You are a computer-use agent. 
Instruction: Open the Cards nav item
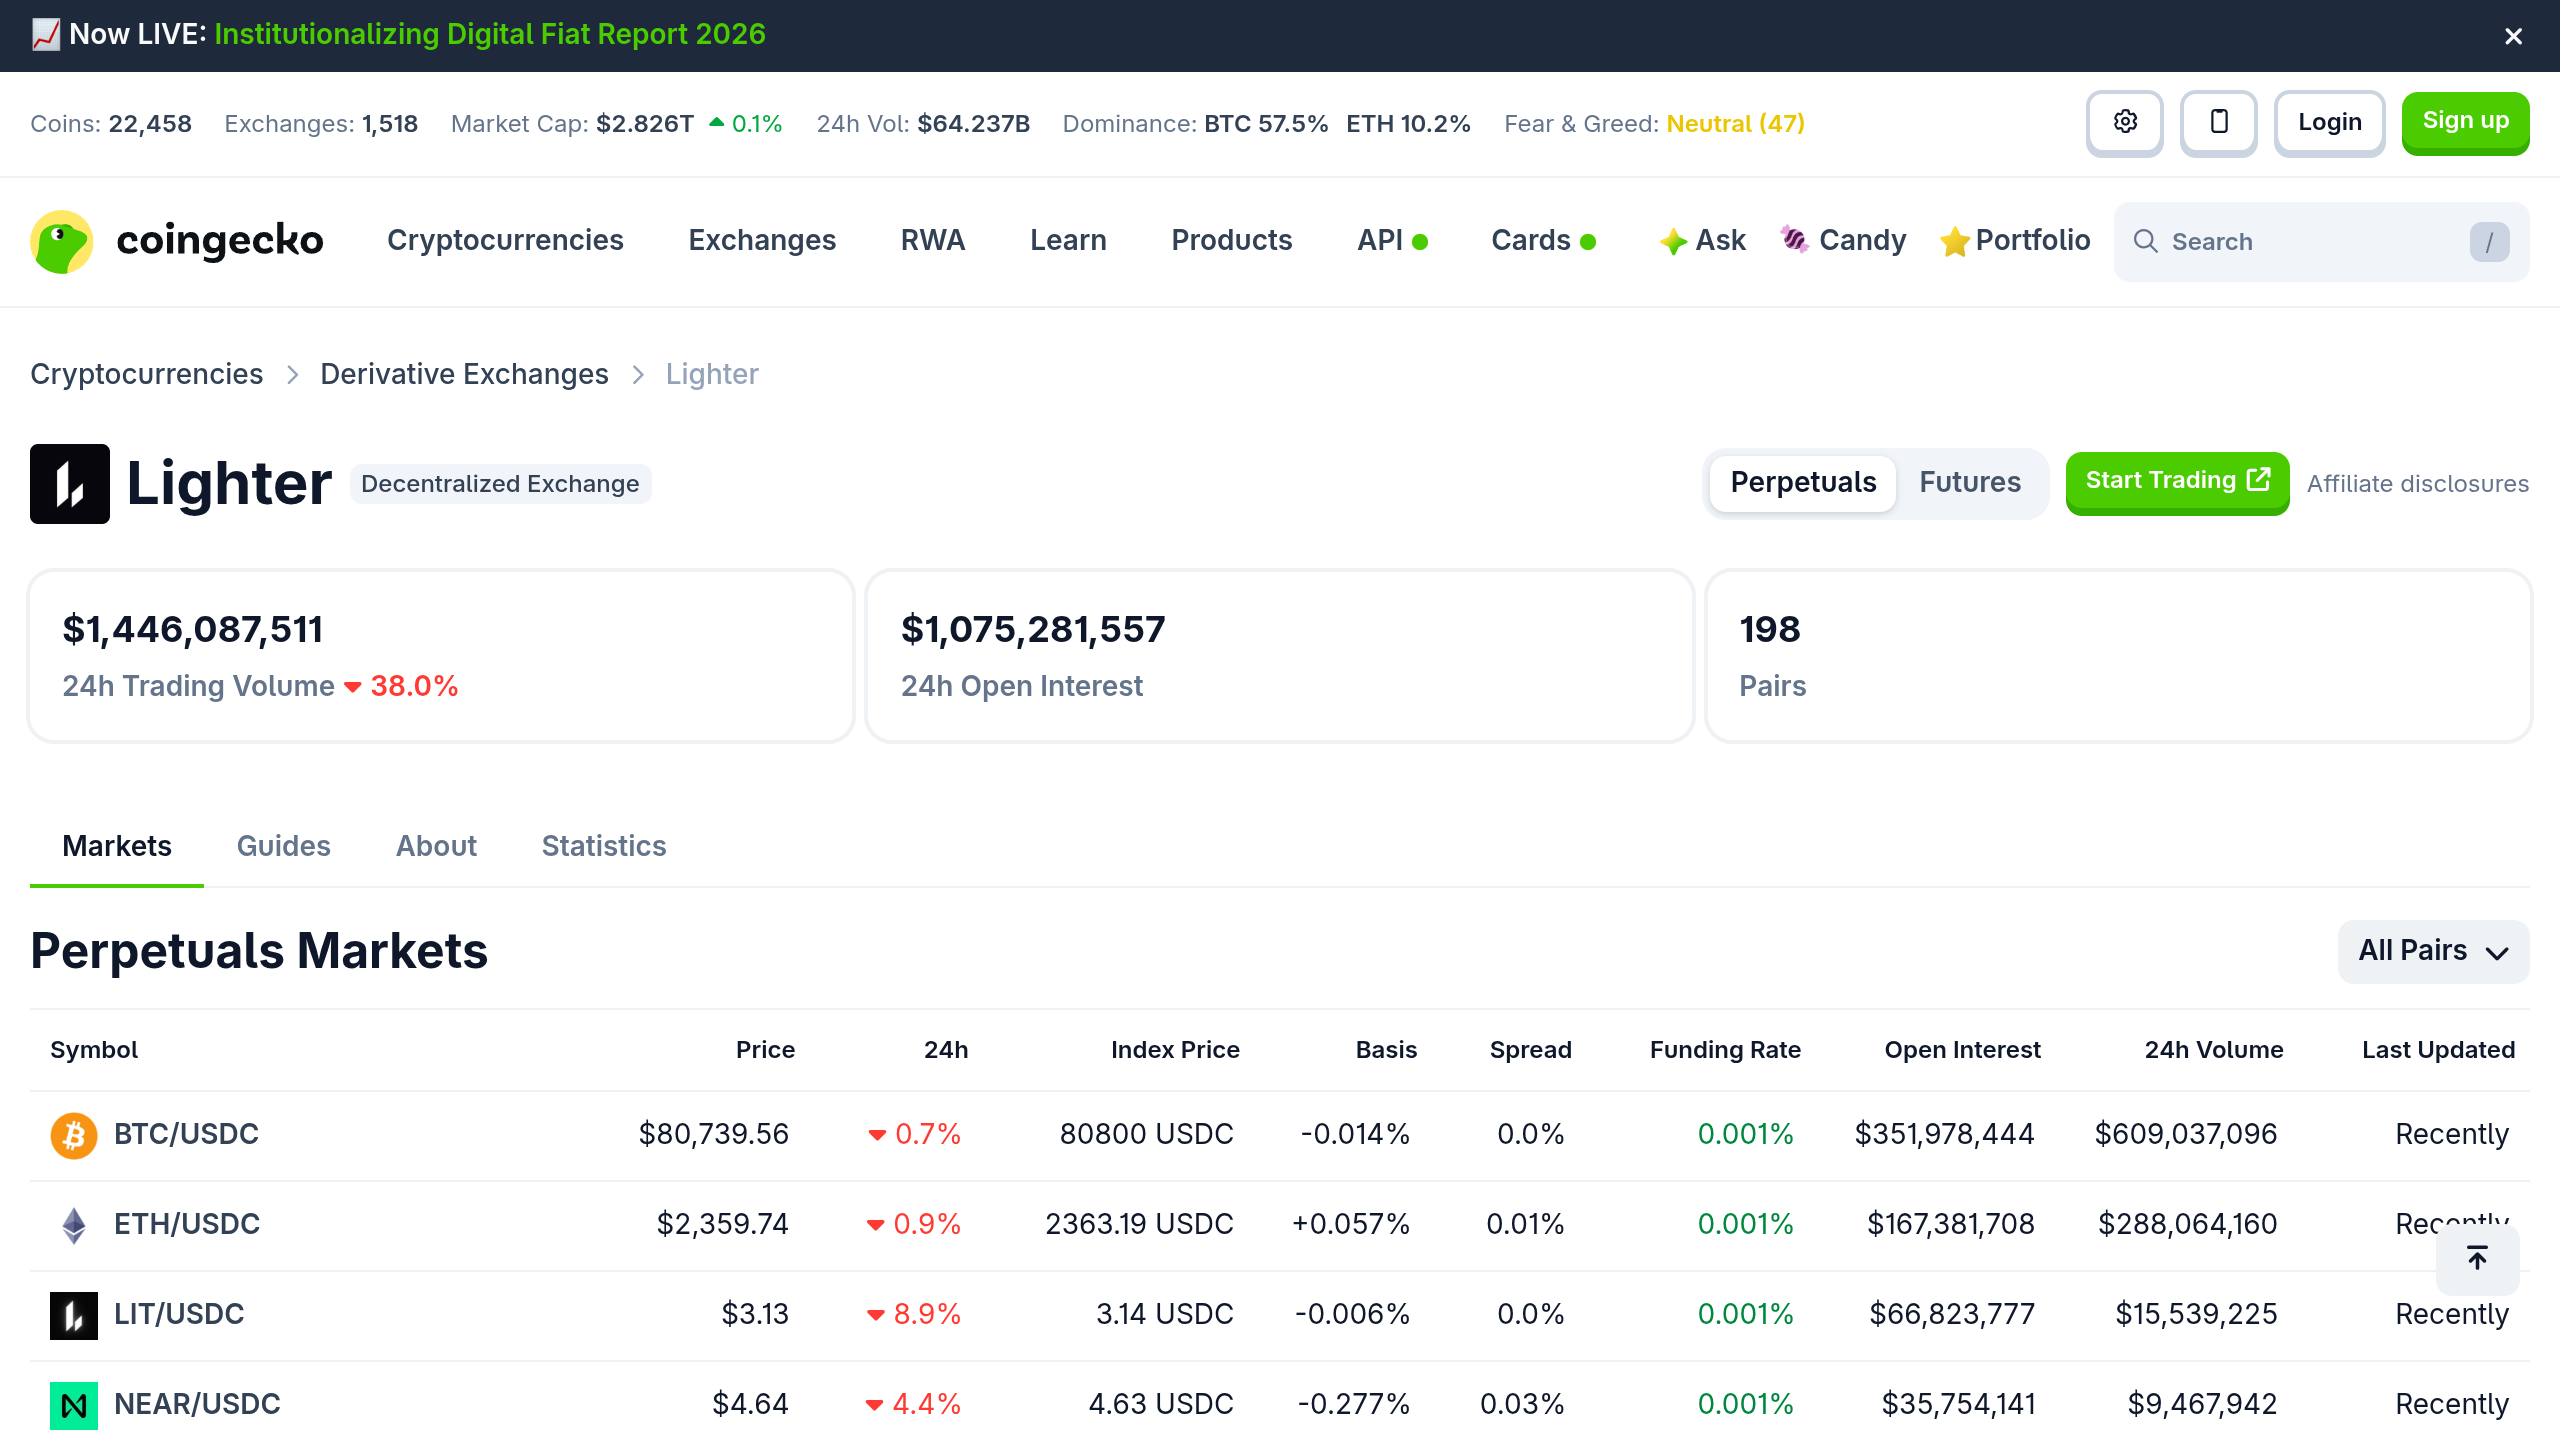pyautogui.click(x=1543, y=241)
